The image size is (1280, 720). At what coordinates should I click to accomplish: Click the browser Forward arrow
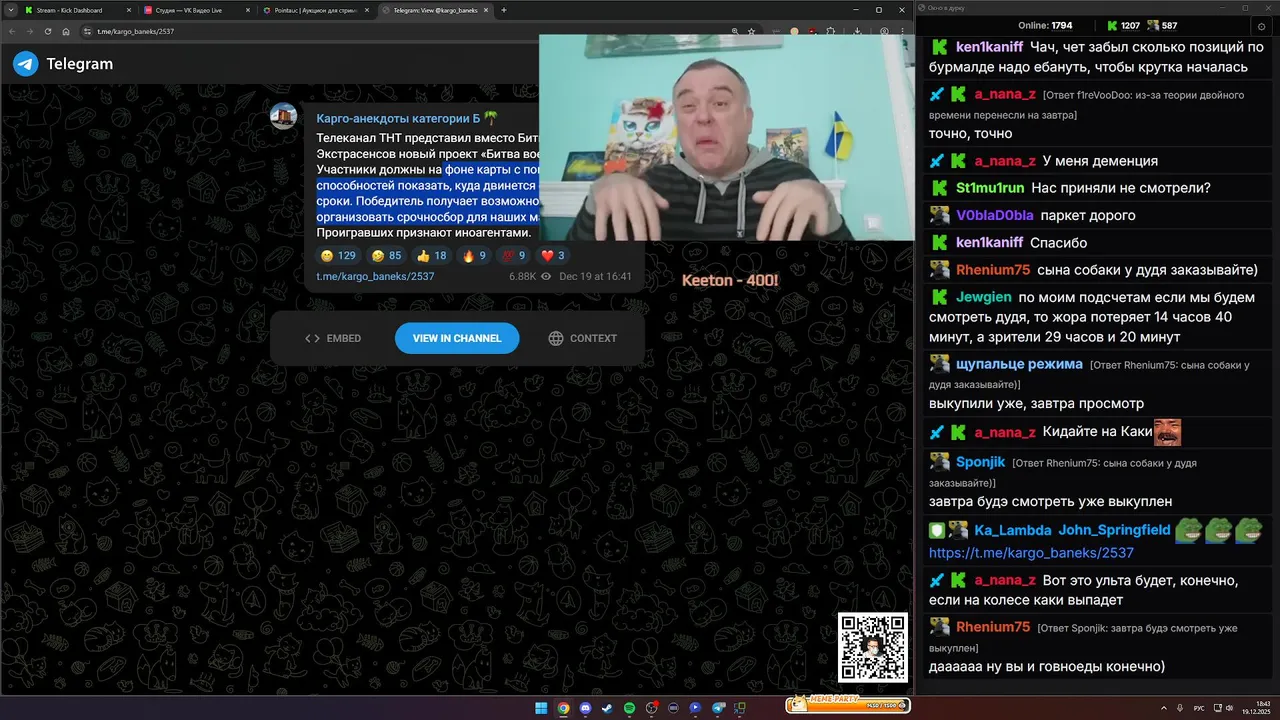pyautogui.click(x=30, y=31)
